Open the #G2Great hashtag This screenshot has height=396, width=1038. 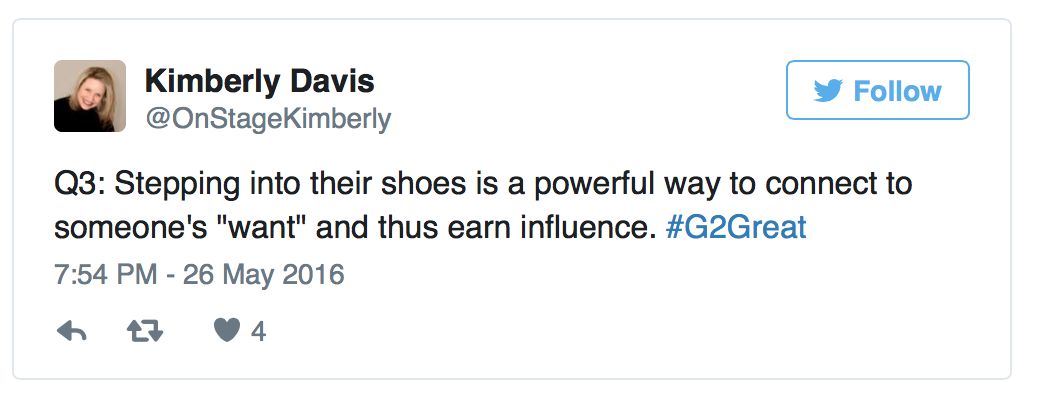[735, 227]
